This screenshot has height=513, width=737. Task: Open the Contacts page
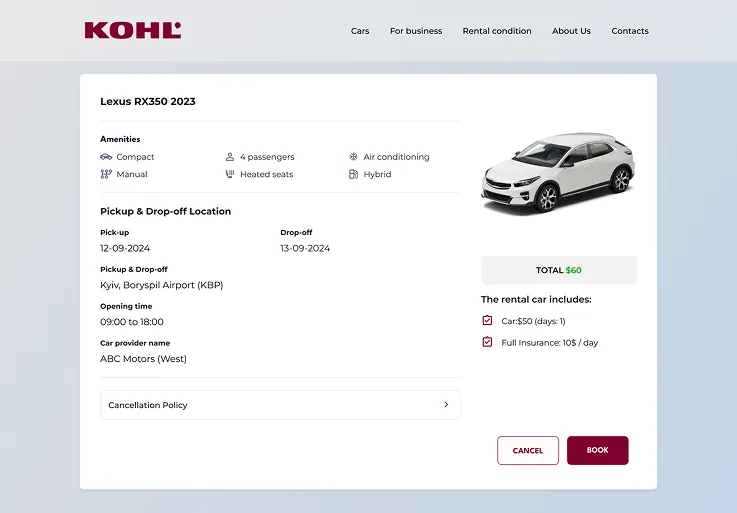coord(630,31)
